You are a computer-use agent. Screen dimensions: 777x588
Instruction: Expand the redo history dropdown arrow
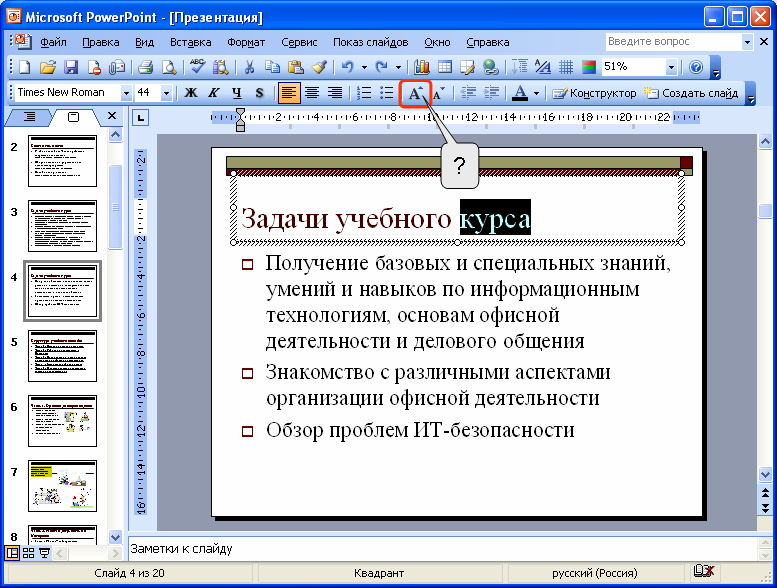(x=398, y=67)
